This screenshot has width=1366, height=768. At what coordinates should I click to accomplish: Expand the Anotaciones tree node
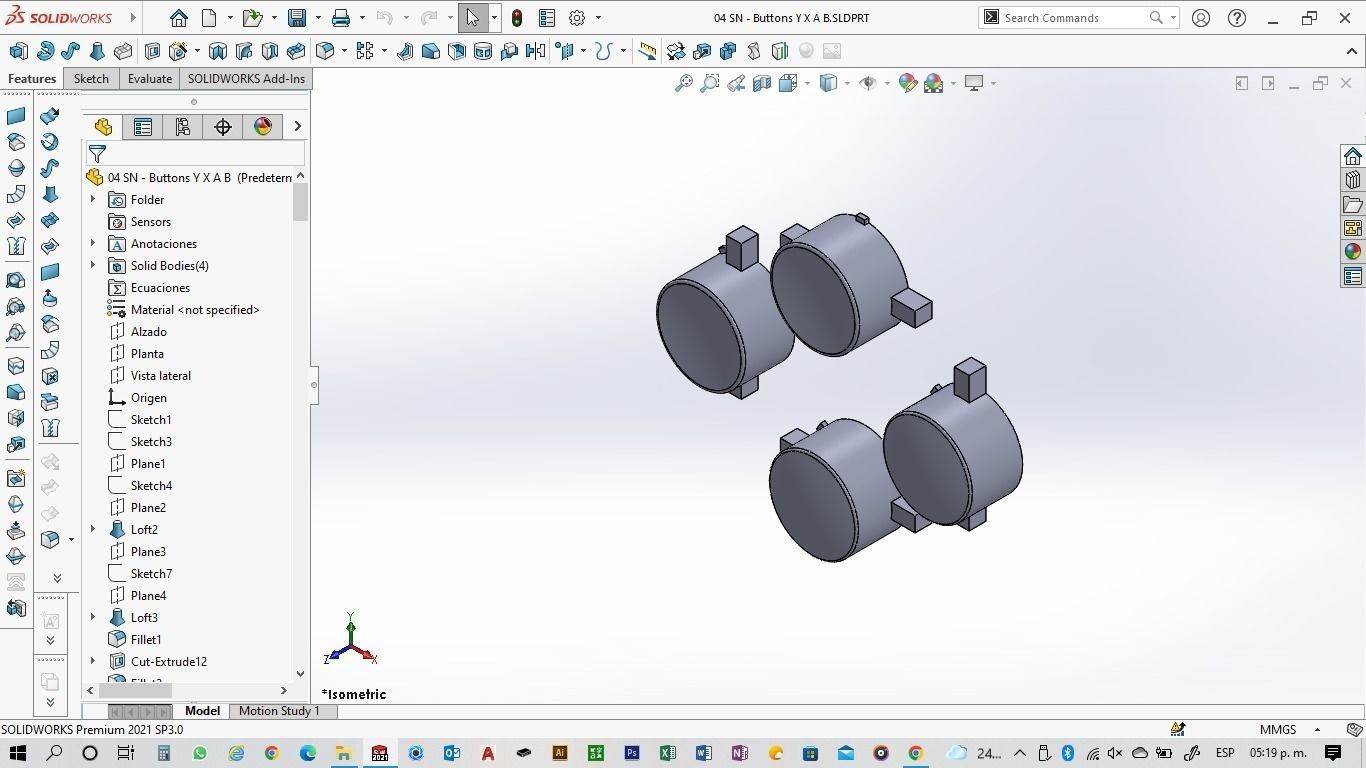point(93,244)
